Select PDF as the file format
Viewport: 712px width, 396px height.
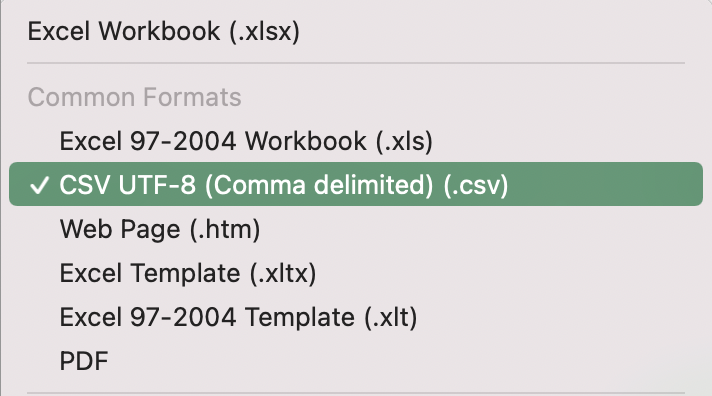pyautogui.click(x=356, y=361)
